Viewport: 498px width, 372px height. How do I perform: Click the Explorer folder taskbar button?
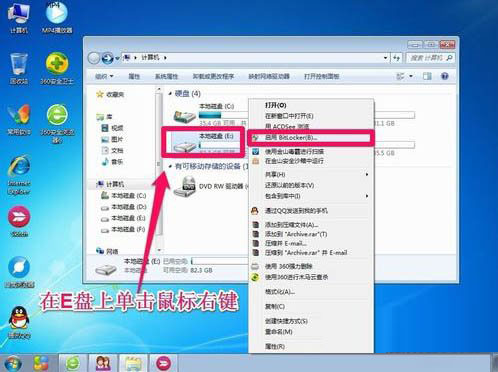click(133, 363)
